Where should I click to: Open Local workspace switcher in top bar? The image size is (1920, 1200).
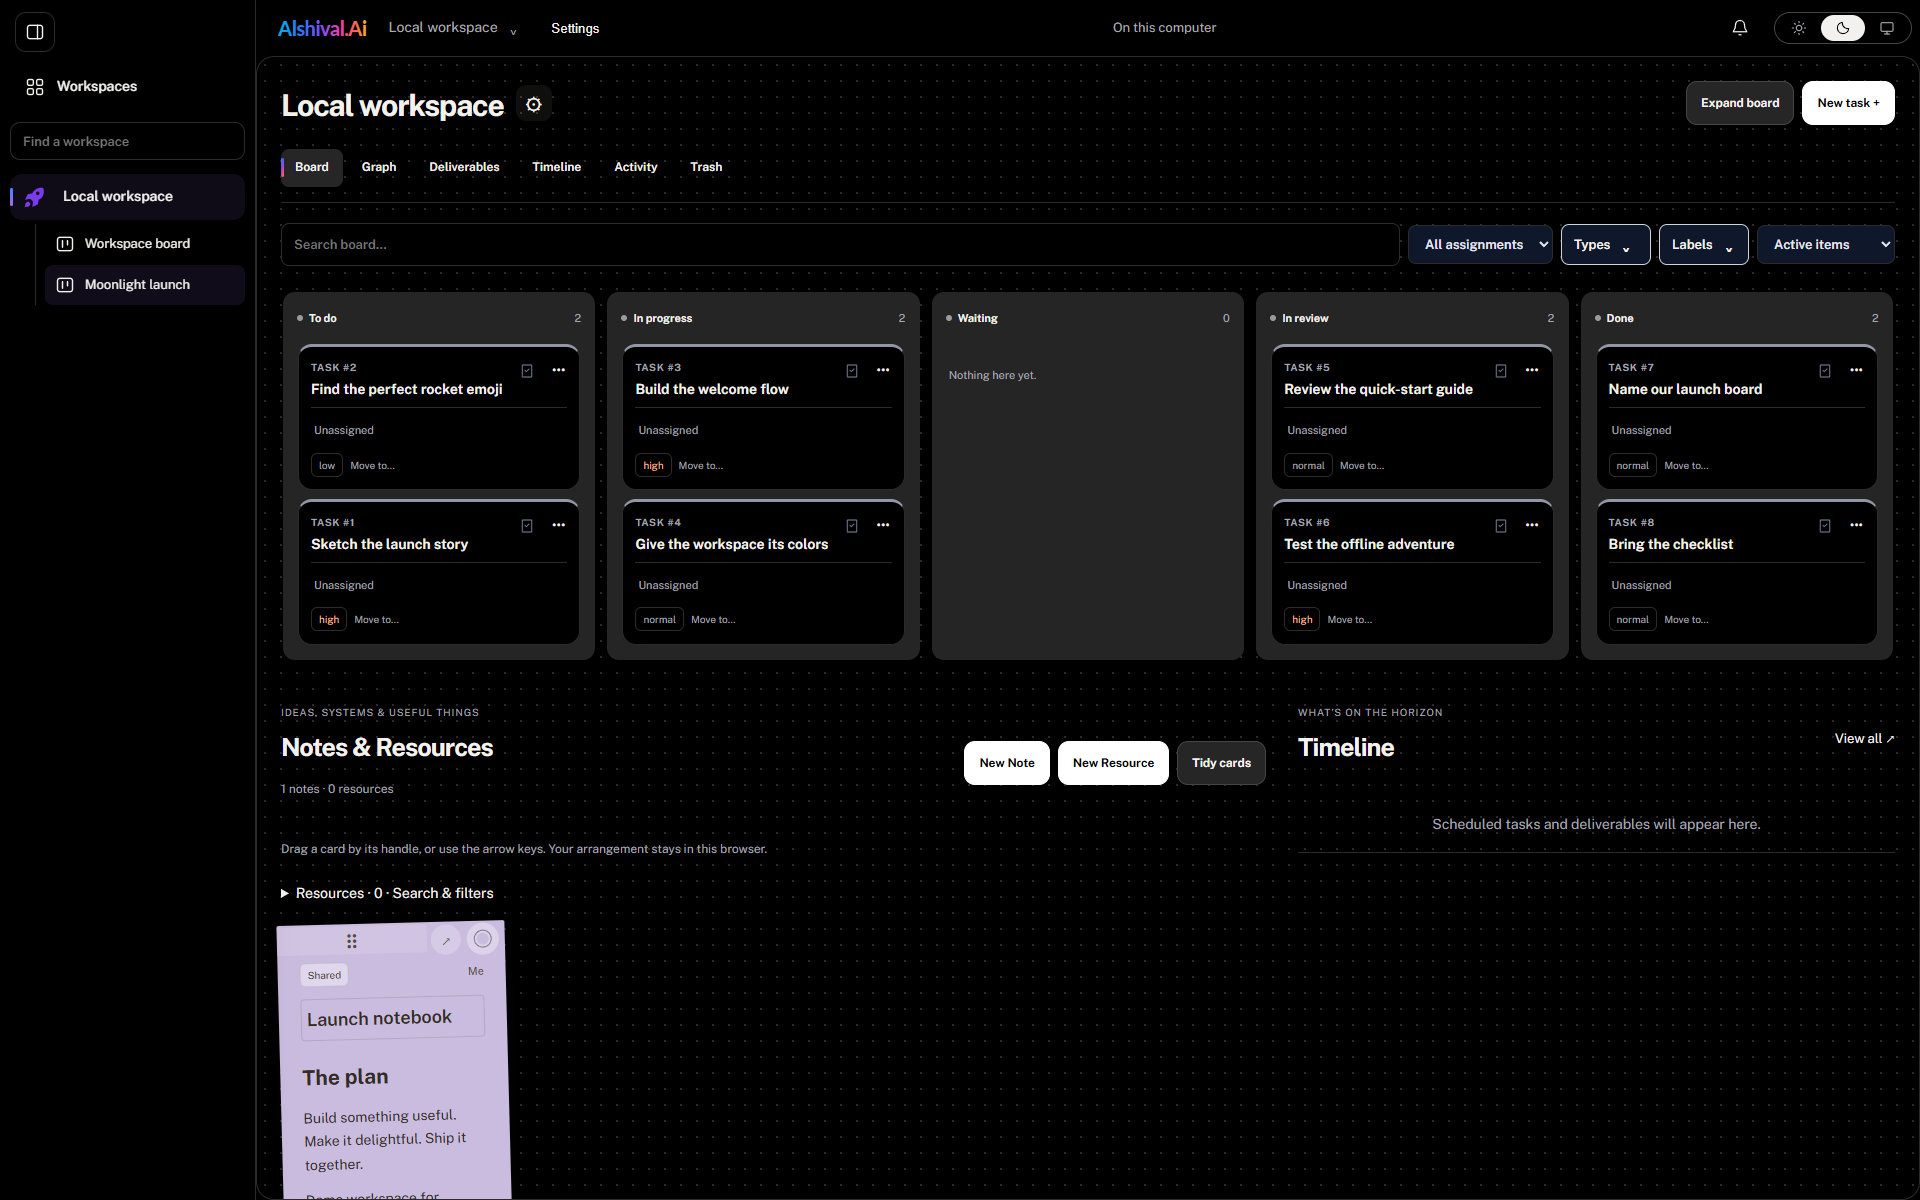point(453,28)
